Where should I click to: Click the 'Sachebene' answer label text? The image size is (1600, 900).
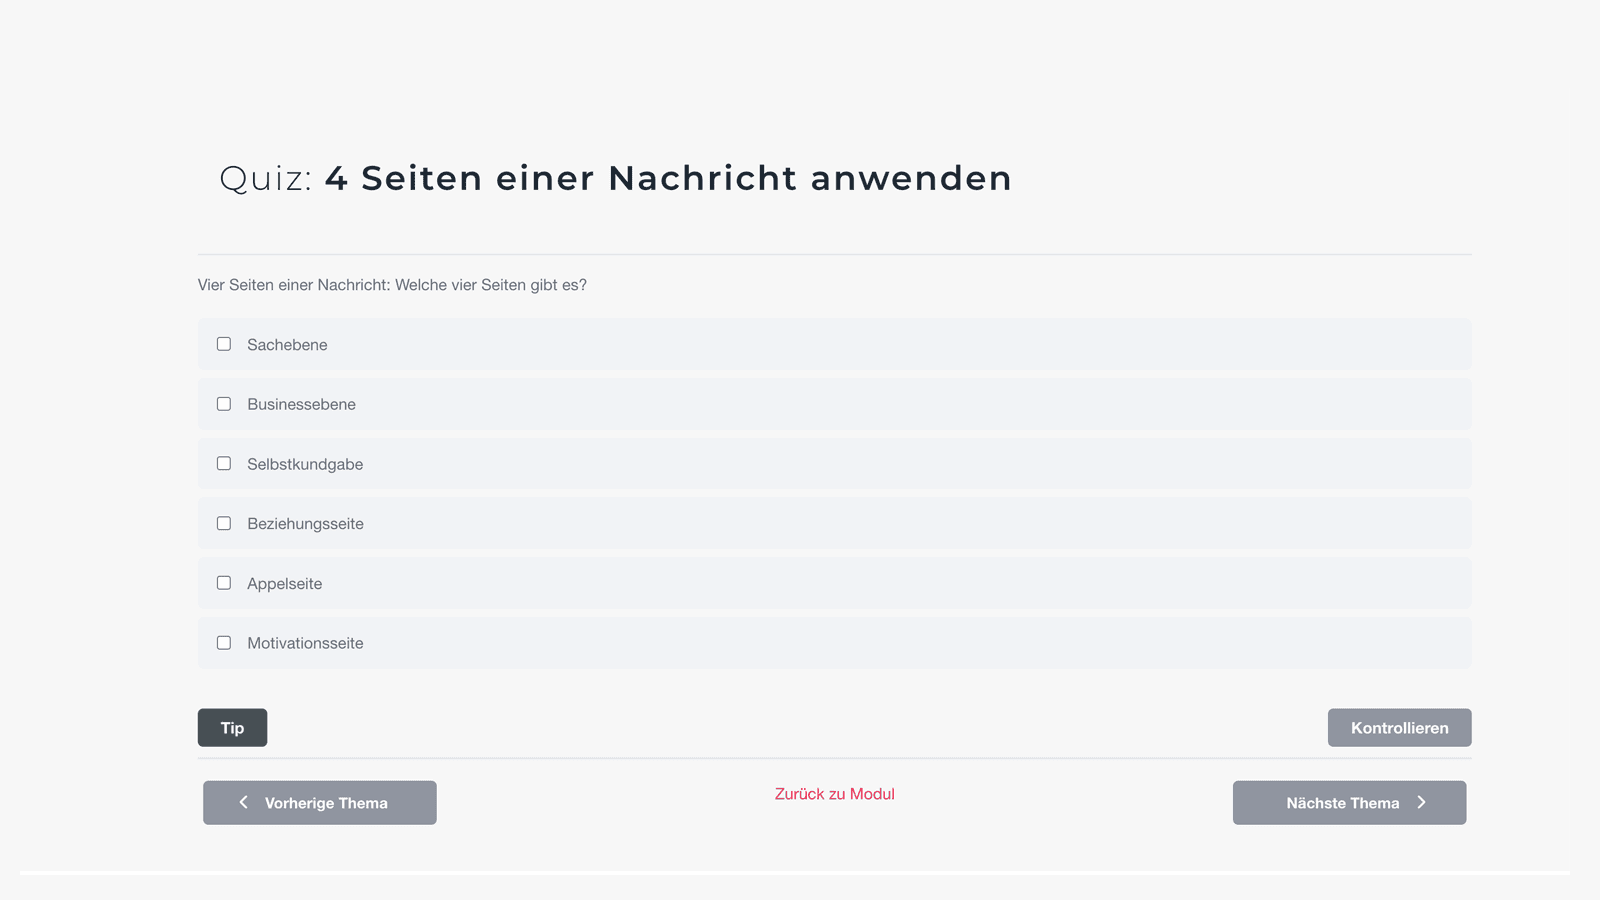click(x=287, y=345)
